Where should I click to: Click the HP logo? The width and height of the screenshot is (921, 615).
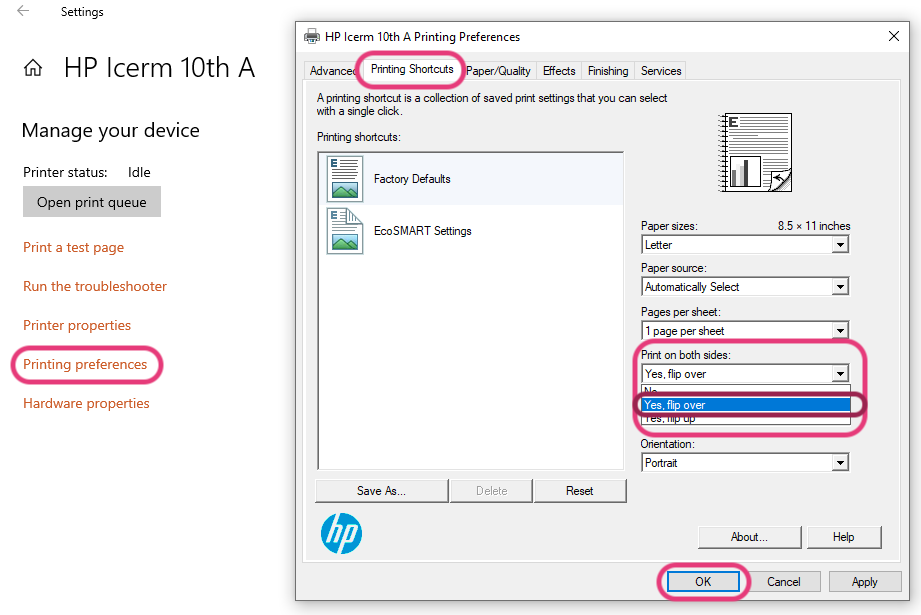point(341,533)
